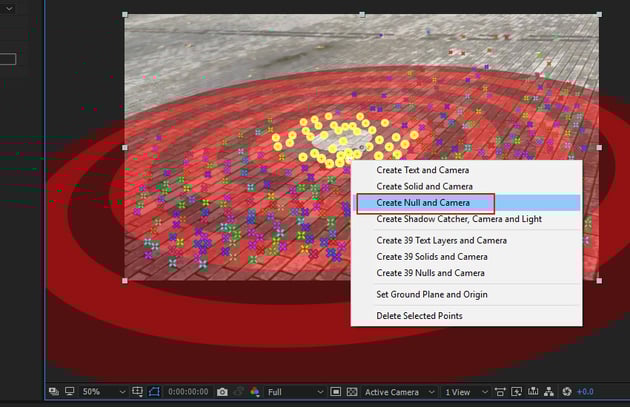Open the Full resolution dropdown

coord(295,392)
